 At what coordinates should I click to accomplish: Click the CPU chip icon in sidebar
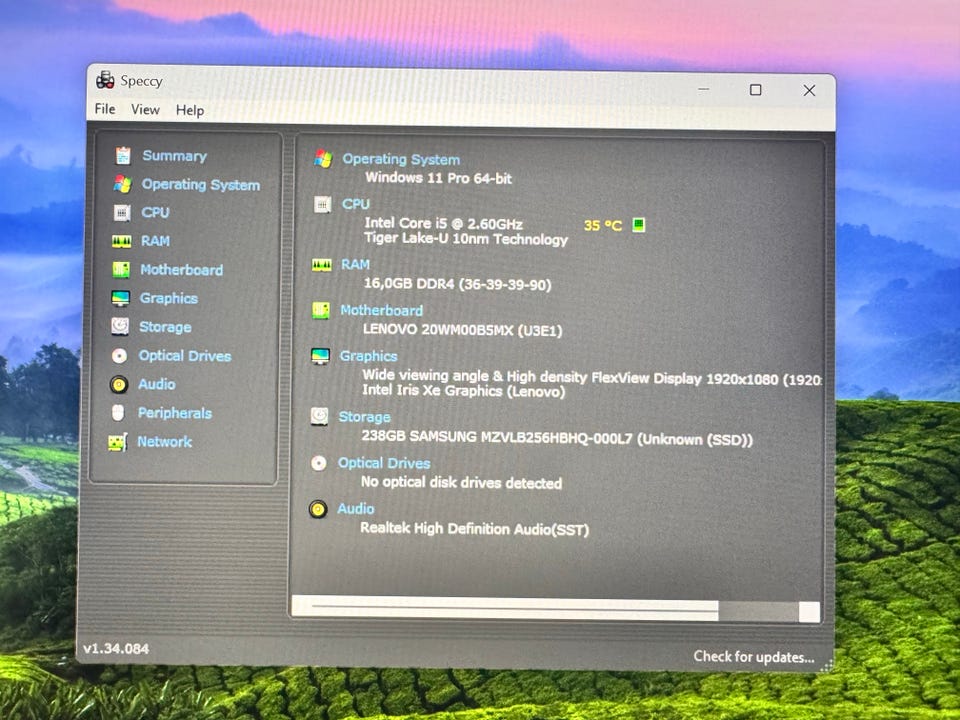(x=122, y=212)
